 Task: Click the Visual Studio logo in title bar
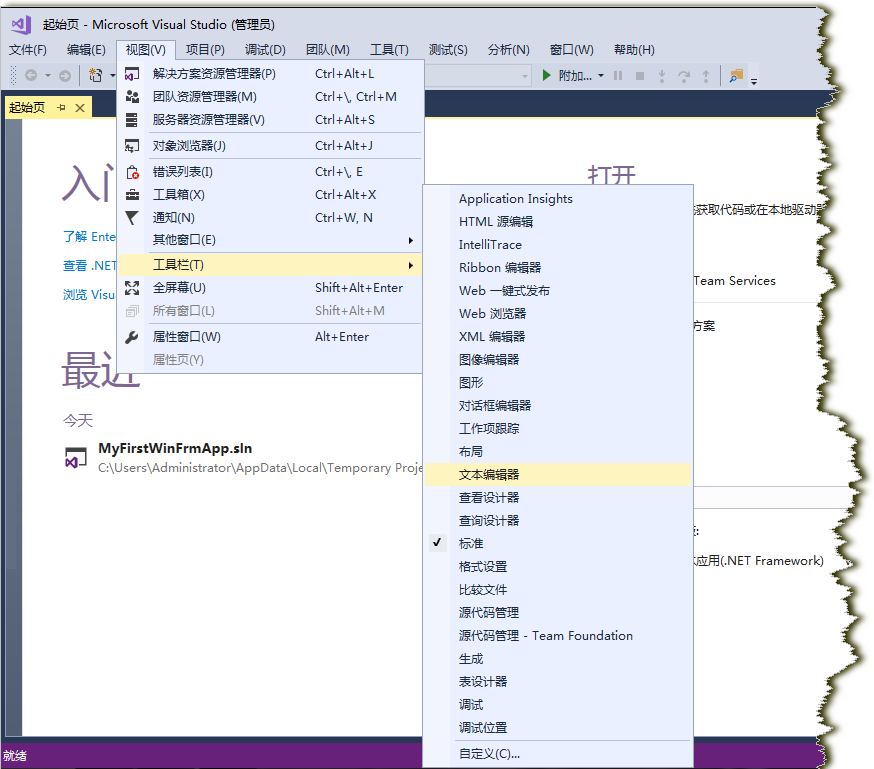pyautogui.click(x=21, y=25)
